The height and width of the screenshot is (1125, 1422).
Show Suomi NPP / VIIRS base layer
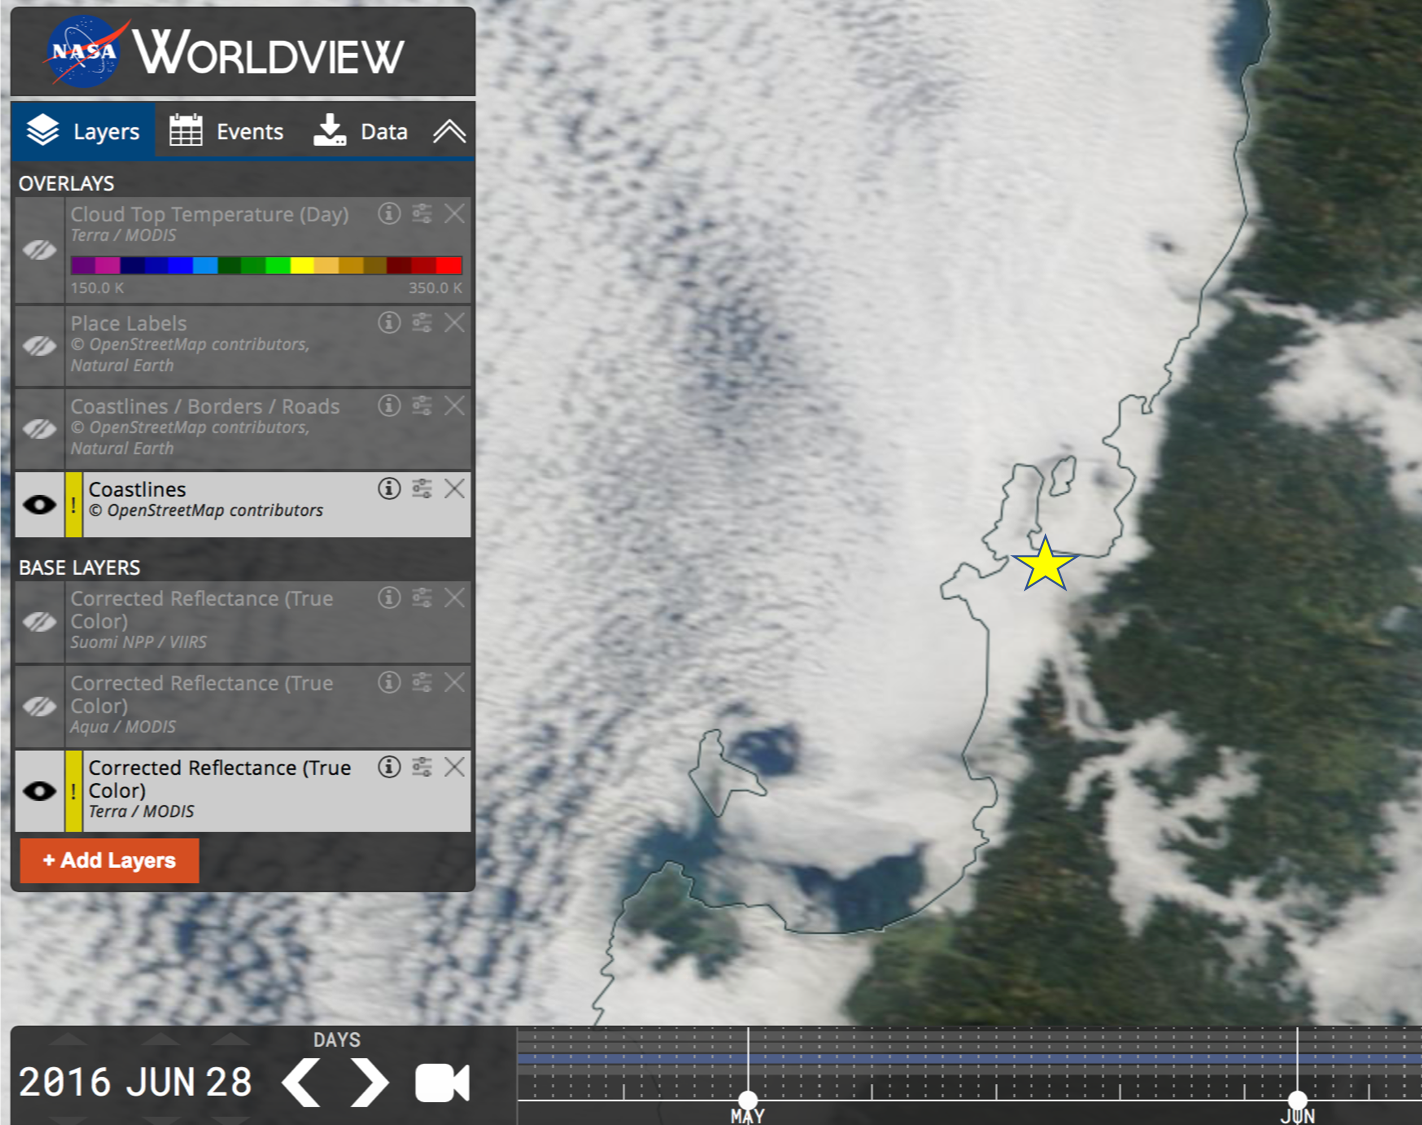coord(40,621)
